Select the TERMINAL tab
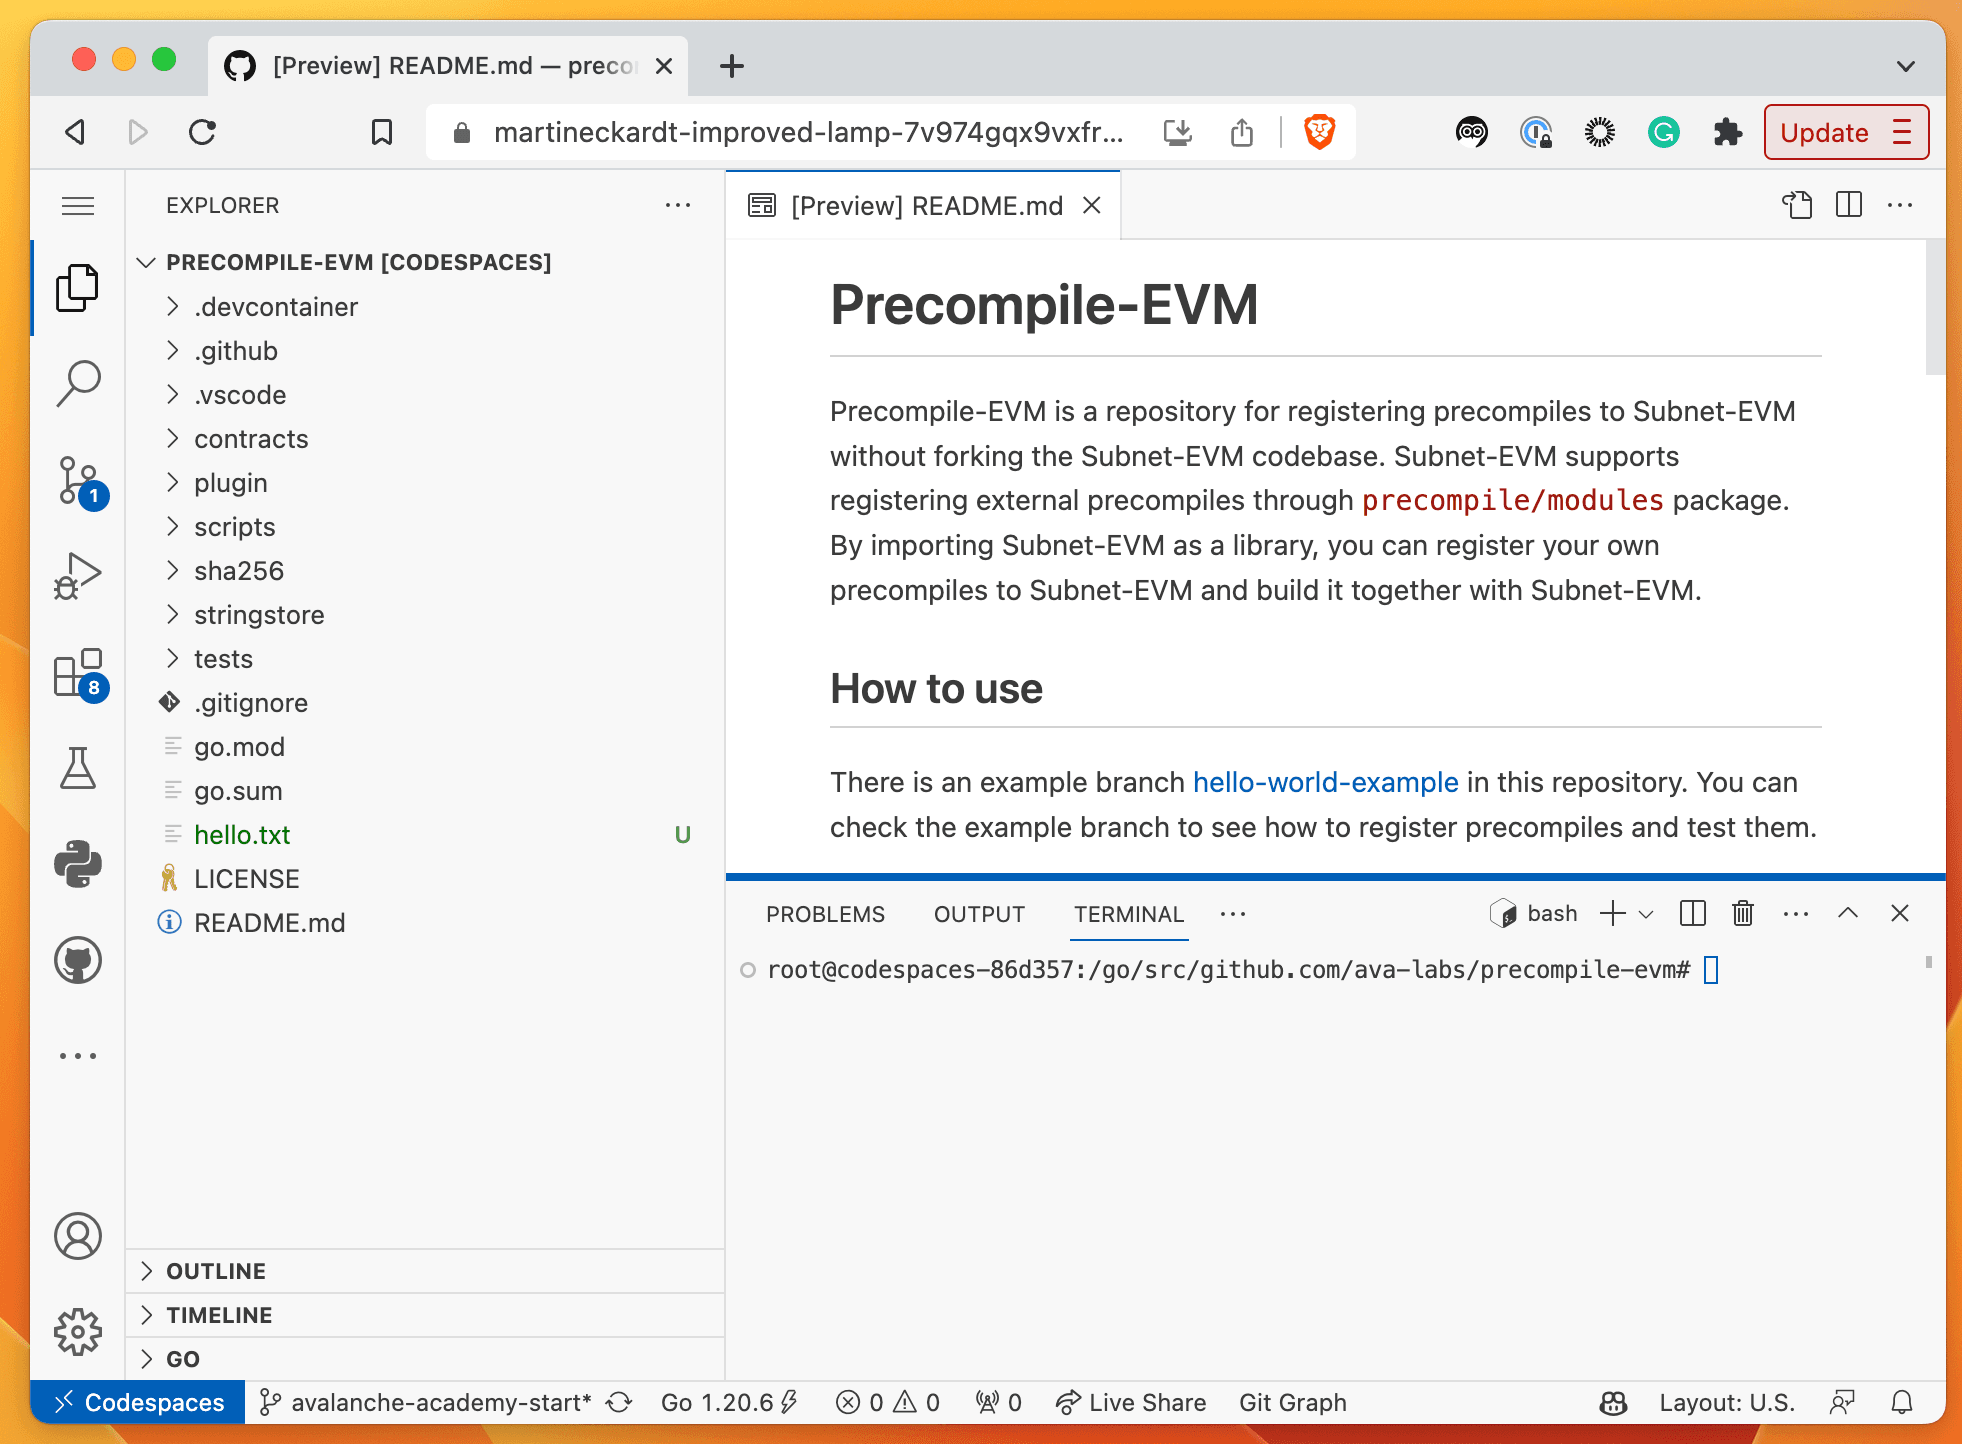The width and height of the screenshot is (1962, 1444). pyautogui.click(x=1129, y=914)
